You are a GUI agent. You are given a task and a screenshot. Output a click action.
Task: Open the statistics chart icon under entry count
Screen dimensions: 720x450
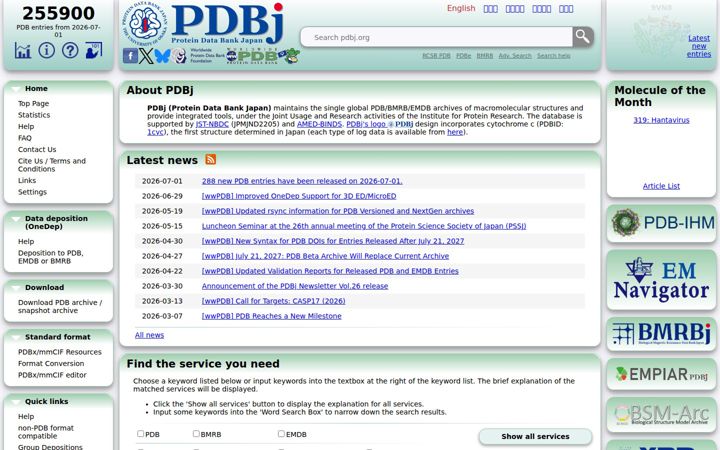click(22, 51)
